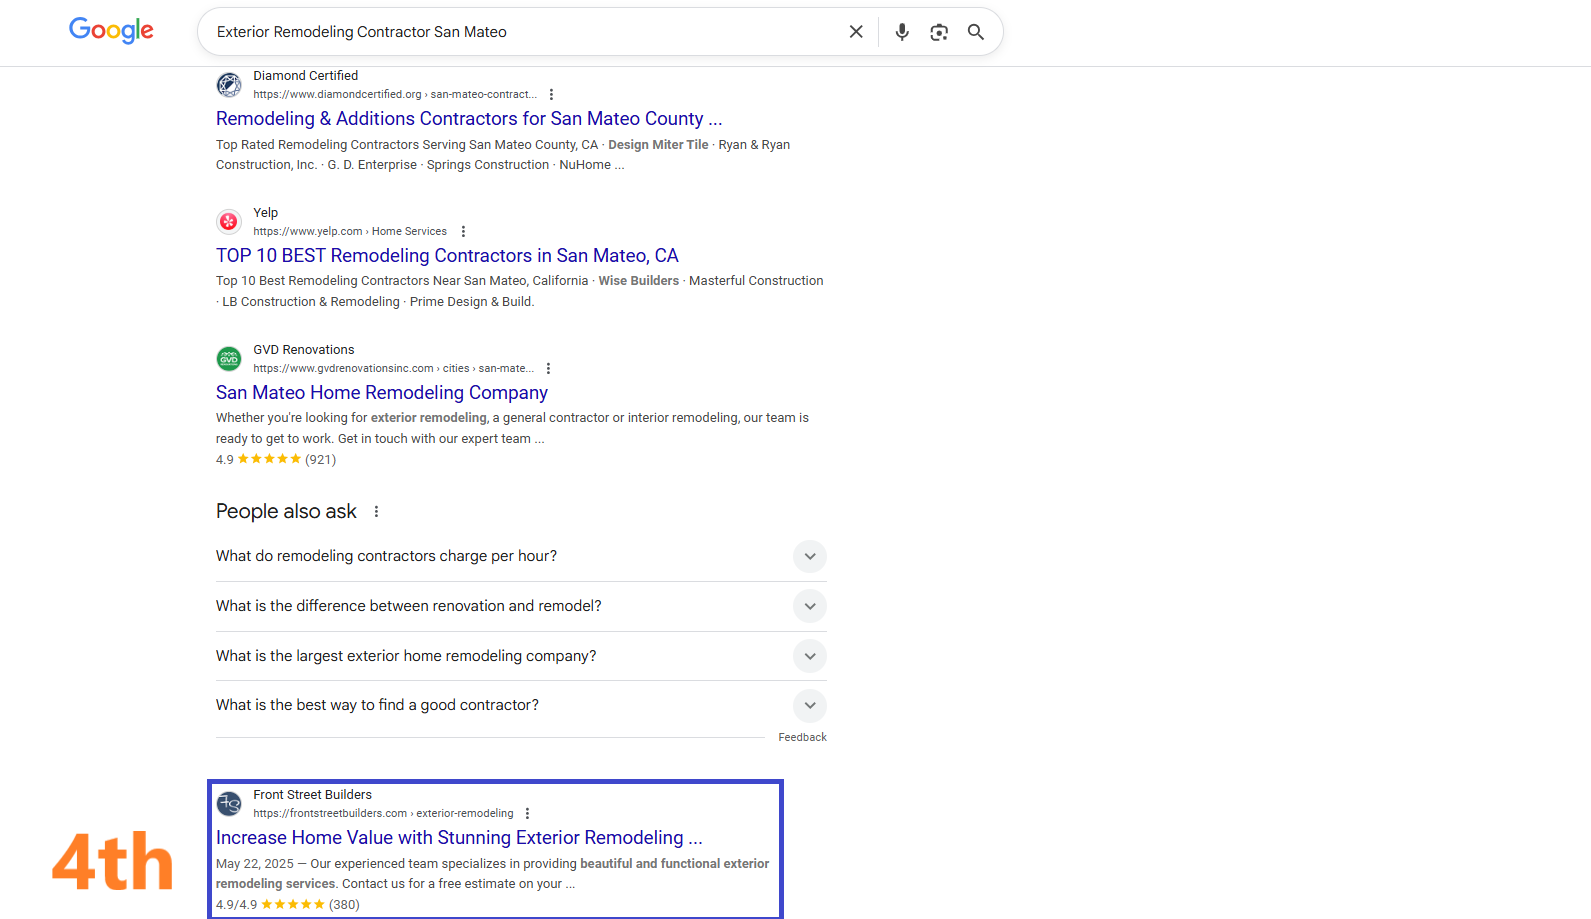Click question text about renovation and remodel difference
This screenshot has width=1591, height=919.
point(409,606)
